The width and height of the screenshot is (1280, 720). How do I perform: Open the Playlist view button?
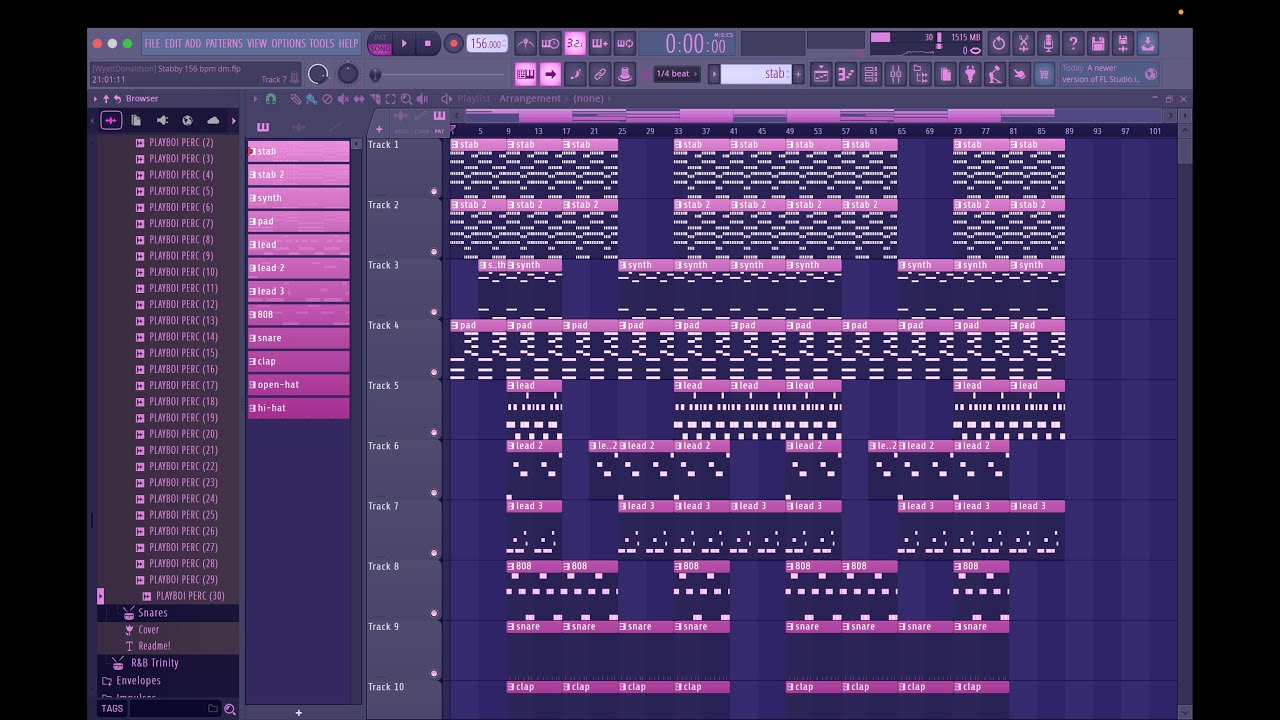point(821,74)
